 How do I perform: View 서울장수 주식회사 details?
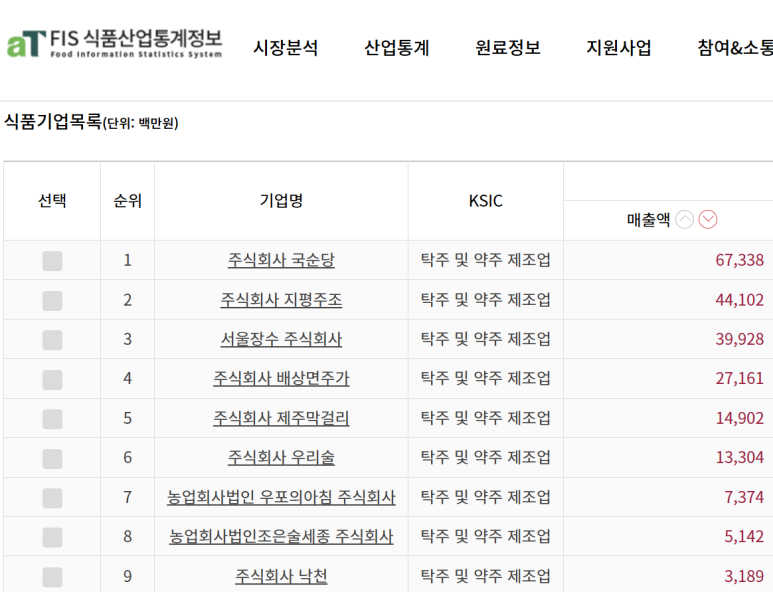point(281,339)
